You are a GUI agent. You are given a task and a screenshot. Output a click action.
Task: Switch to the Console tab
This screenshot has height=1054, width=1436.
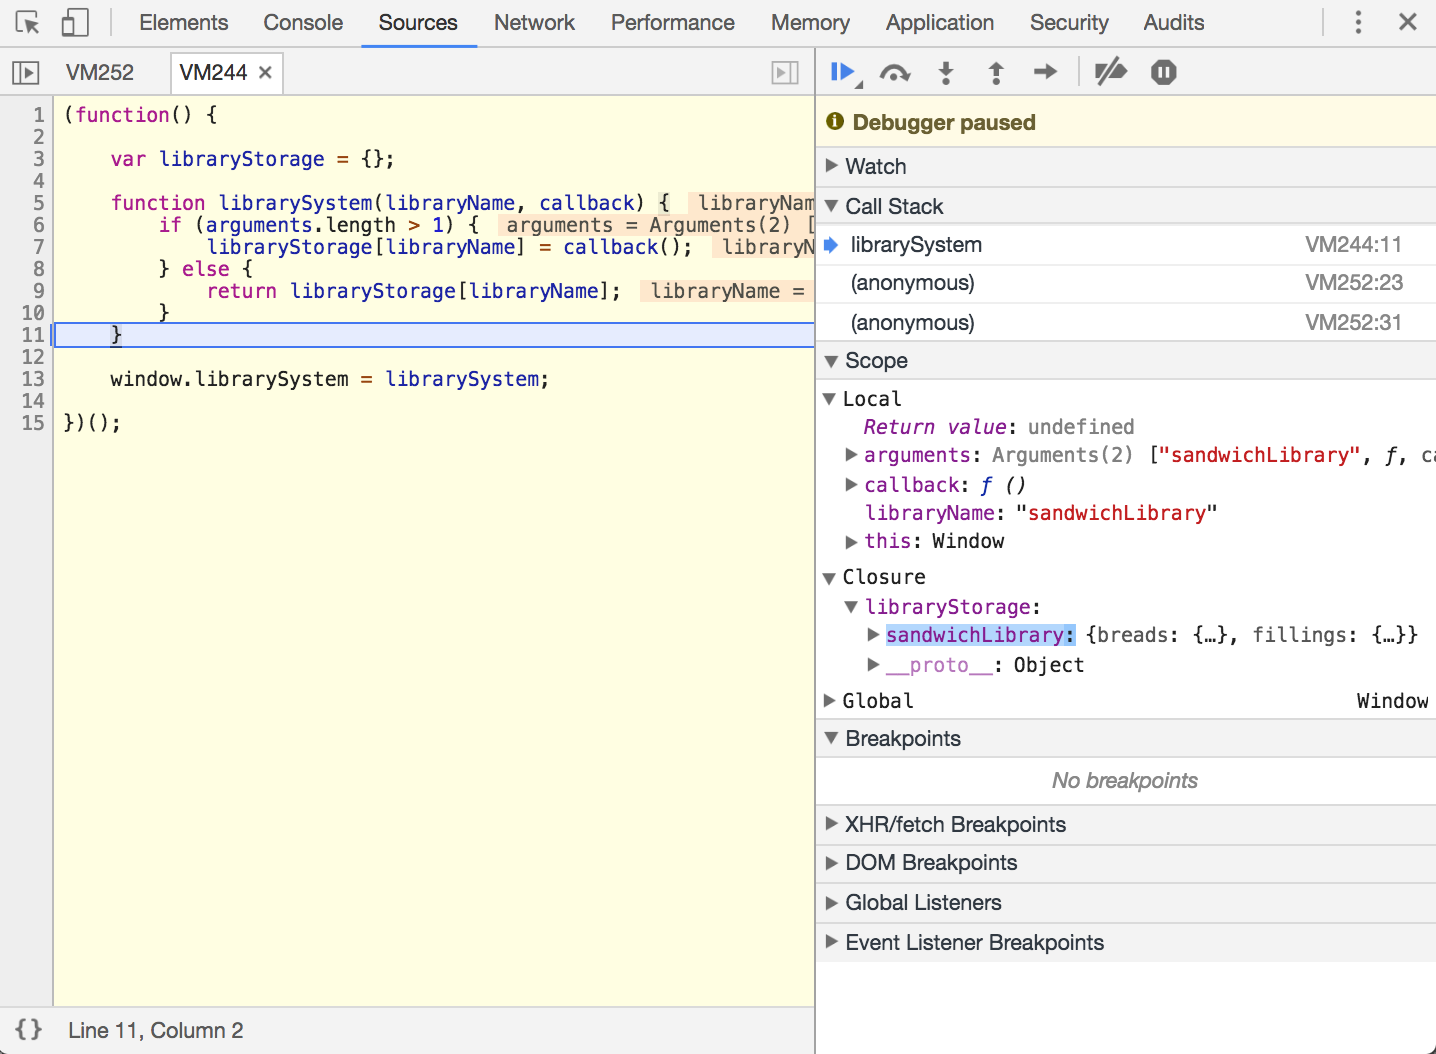[303, 22]
